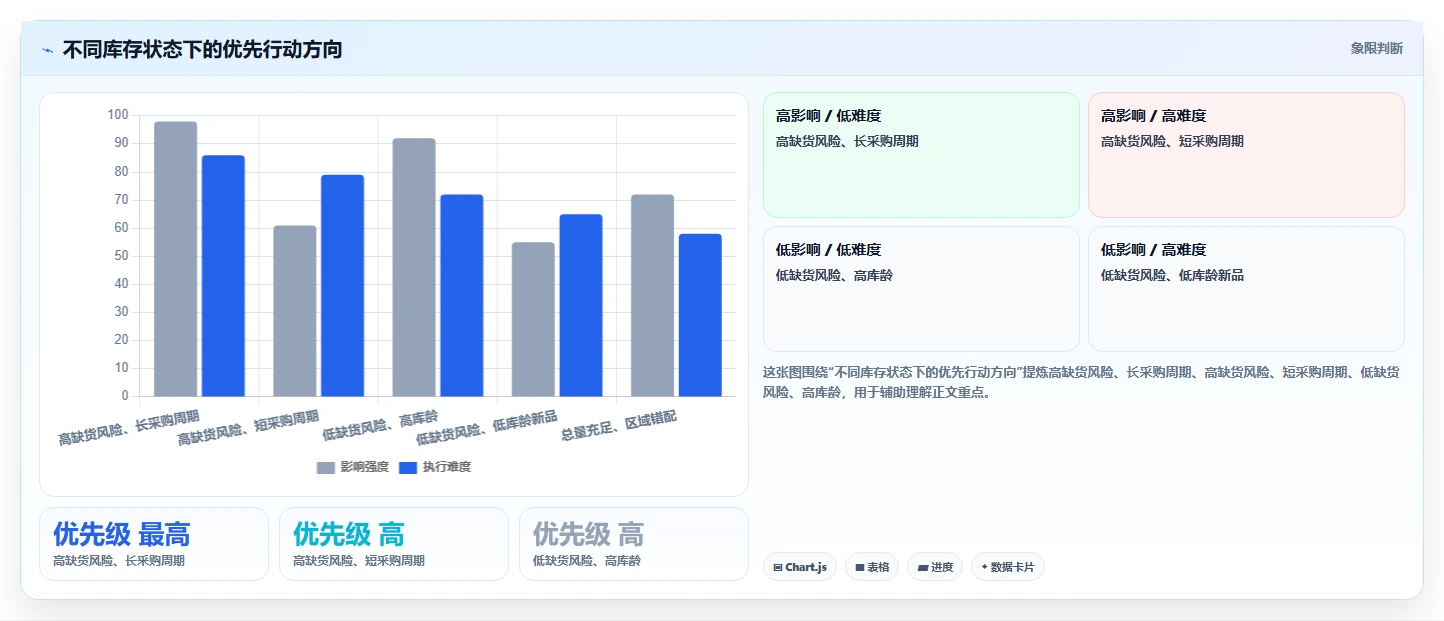This screenshot has height=621, width=1444.
Task: Click the teal 优先级 高 card for 短采购周期
Action: click(x=394, y=544)
